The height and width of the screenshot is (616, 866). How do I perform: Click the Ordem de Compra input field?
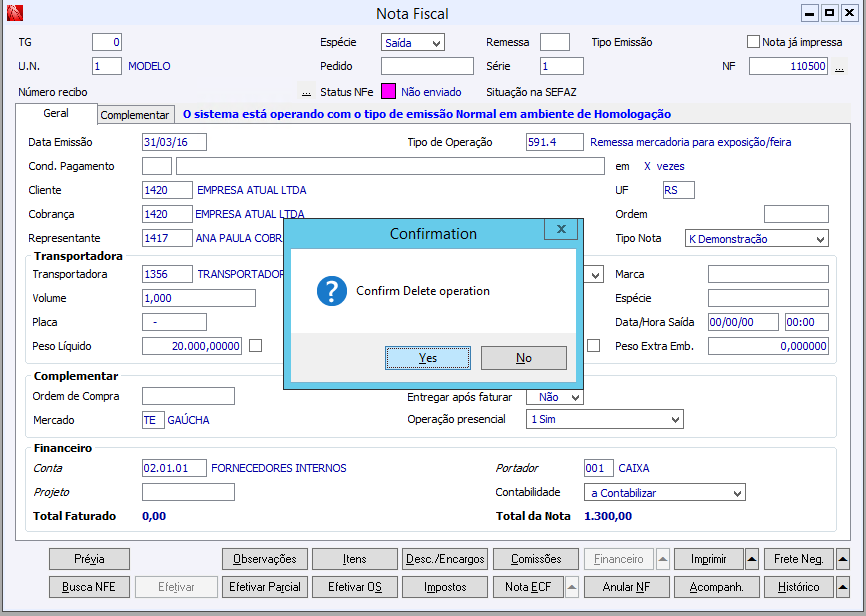coord(188,396)
